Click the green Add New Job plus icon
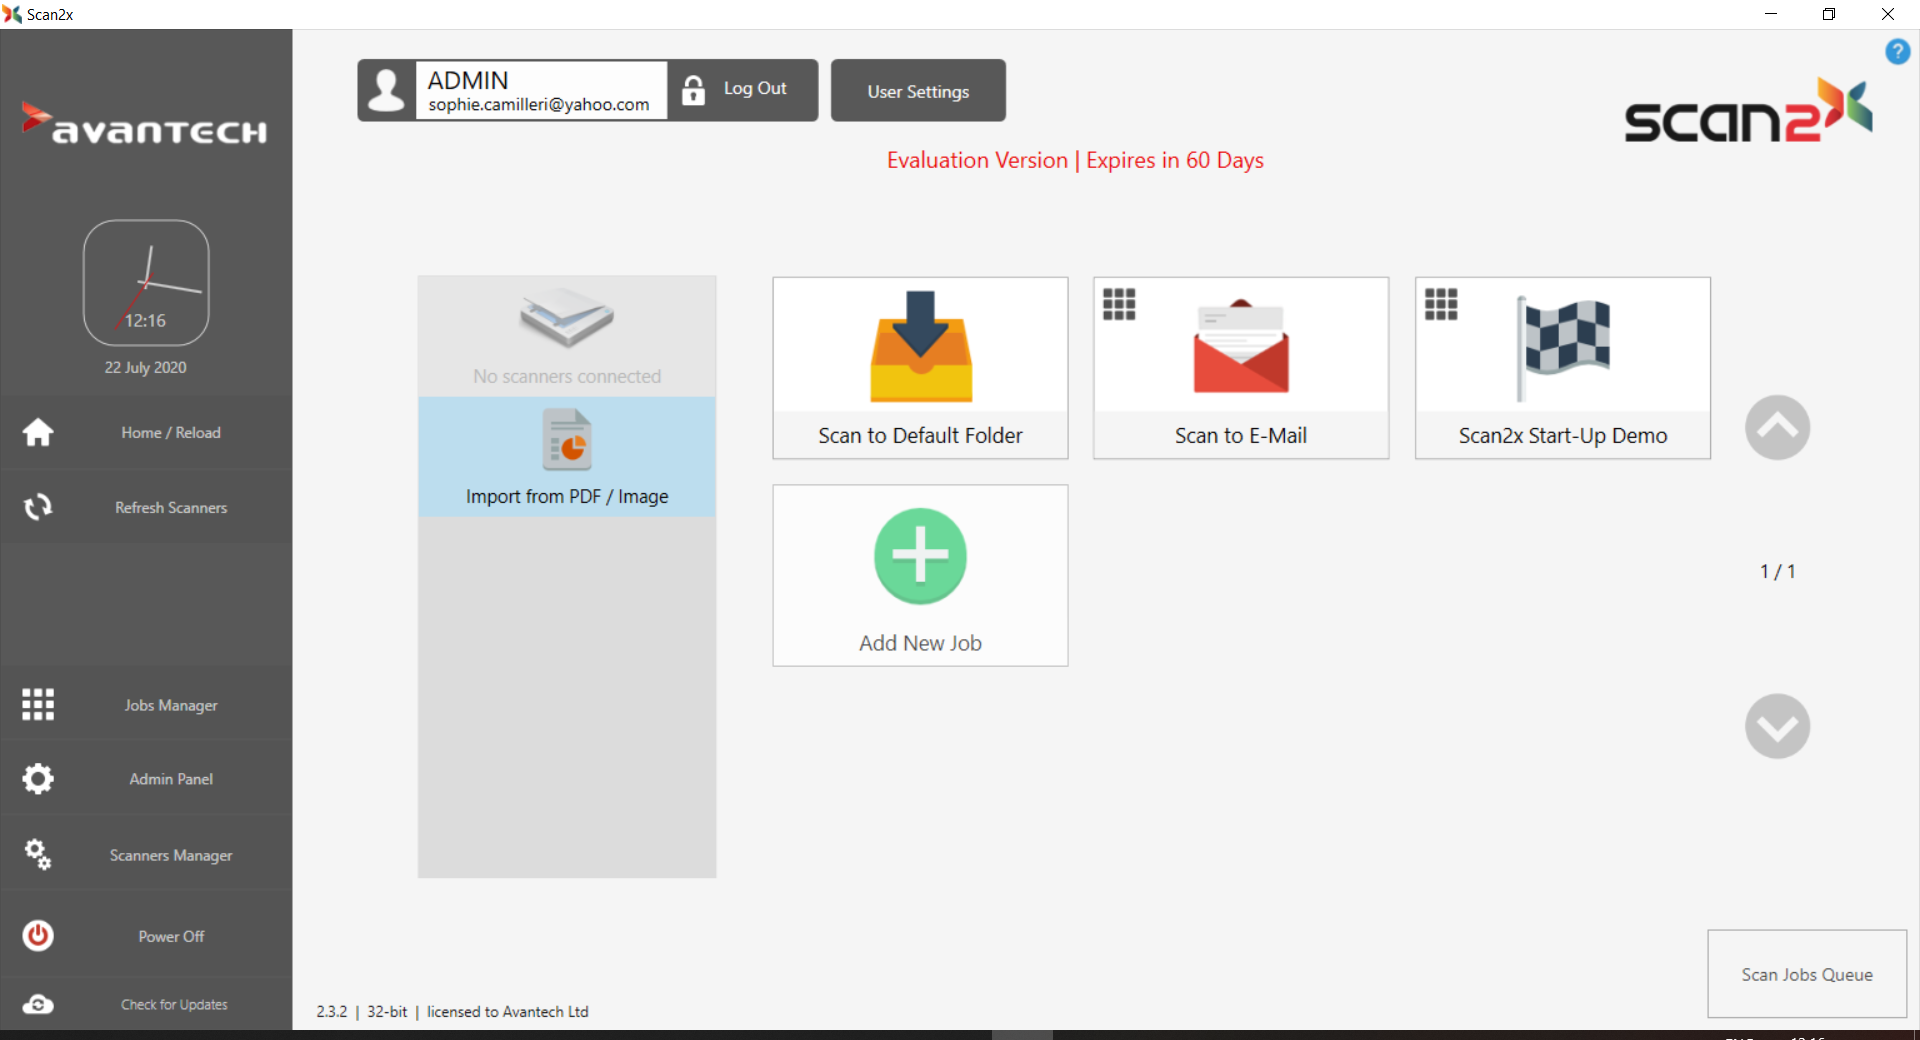This screenshot has width=1920, height=1040. pyautogui.click(x=920, y=556)
